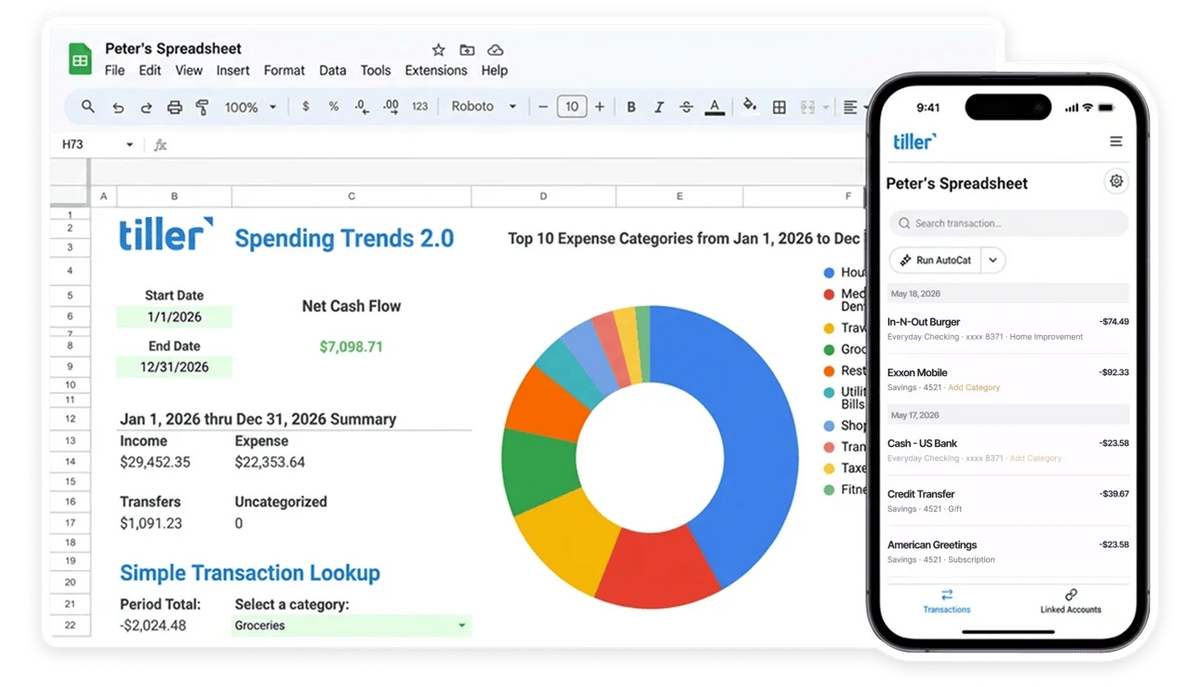Open the Edit menu
Image resolution: width=1200 pixels, height=687 pixels.
(x=150, y=71)
